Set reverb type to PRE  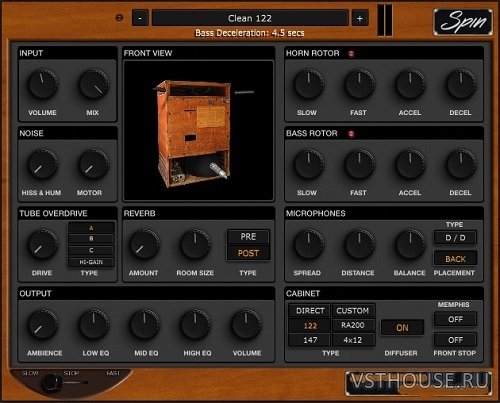click(248, 237)
